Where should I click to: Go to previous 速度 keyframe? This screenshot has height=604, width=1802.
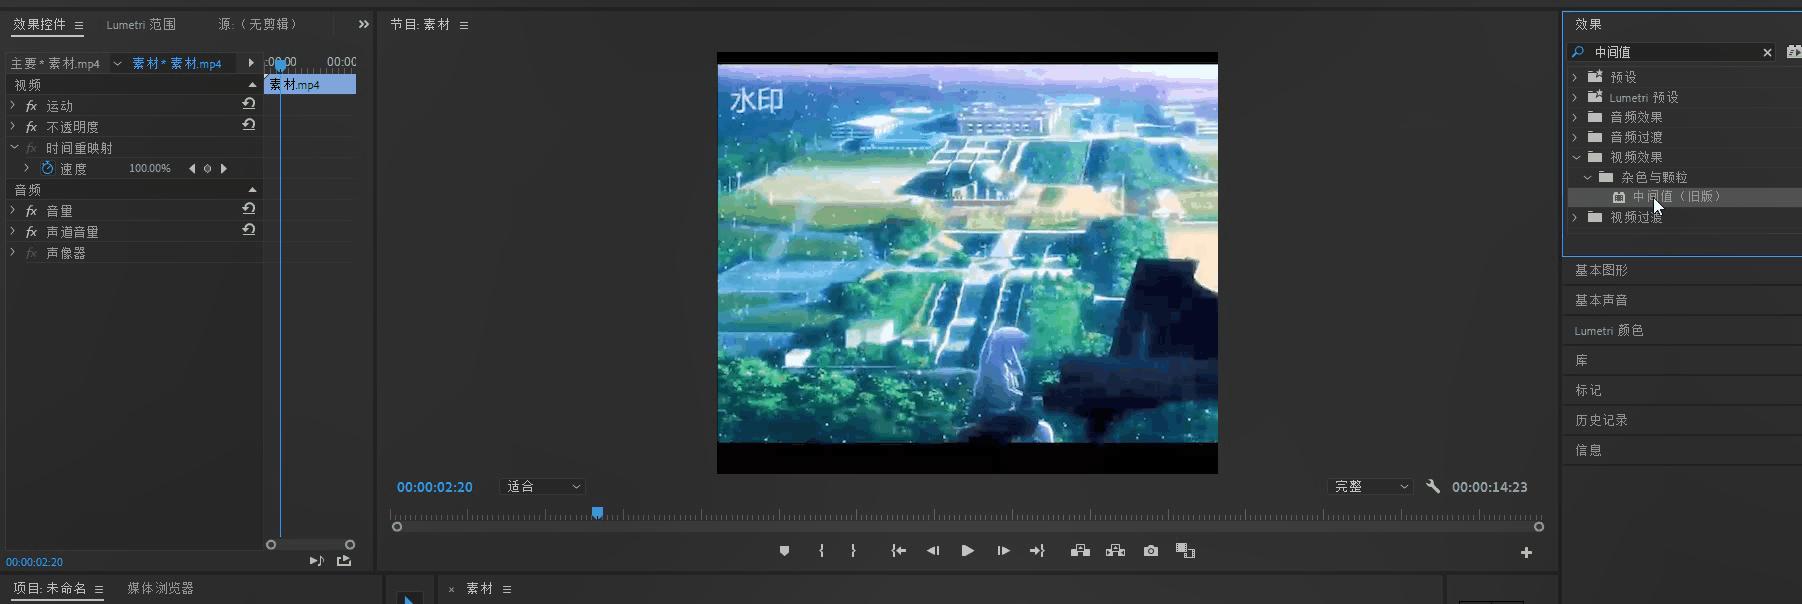tap(192, 169)
